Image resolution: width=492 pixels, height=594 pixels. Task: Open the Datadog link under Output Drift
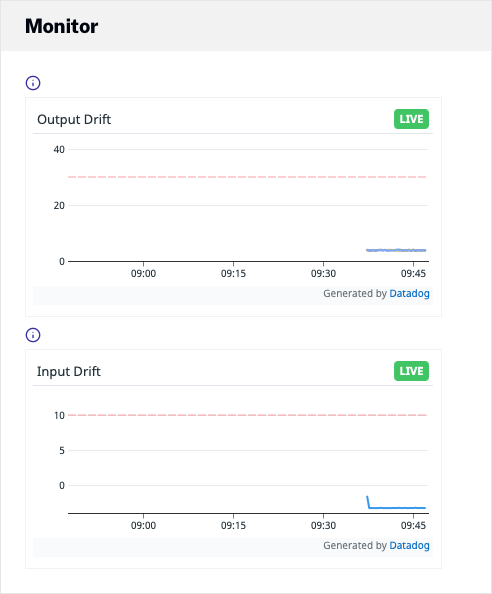(x=409, y=294)
